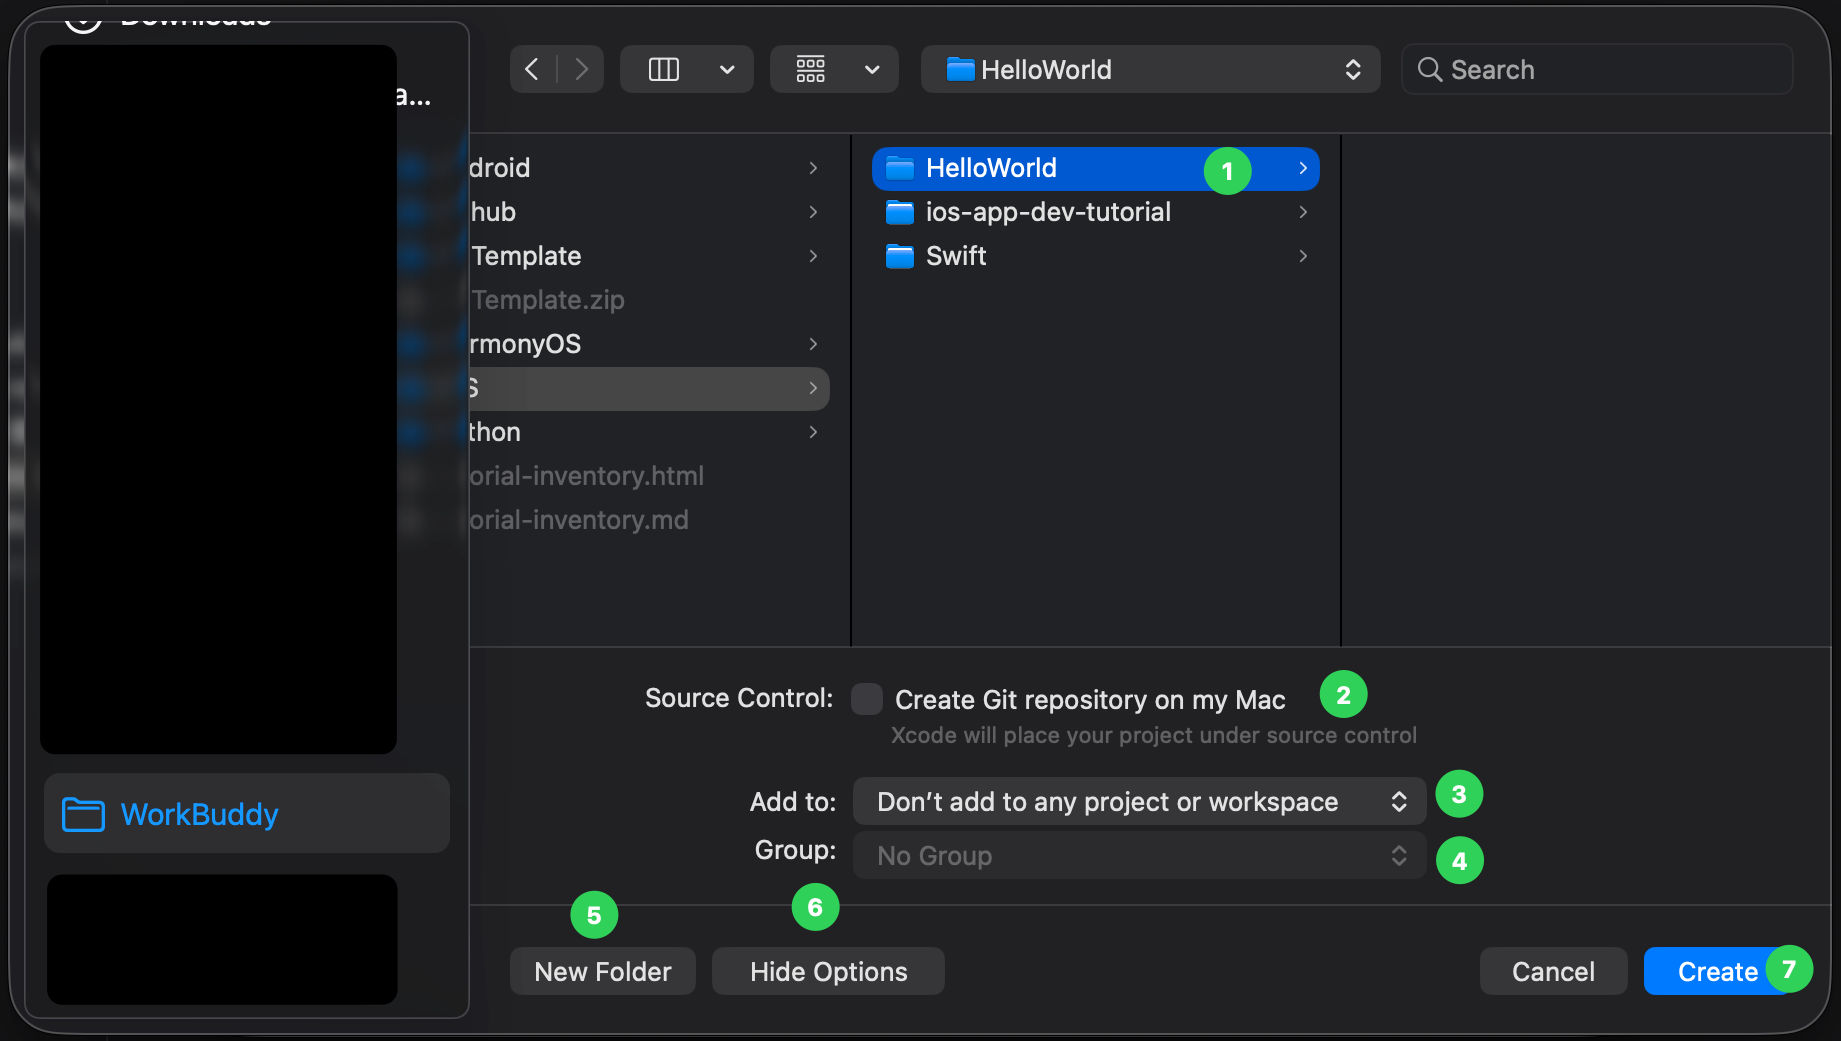
Task: Click the Search field
Action: 1597,69
